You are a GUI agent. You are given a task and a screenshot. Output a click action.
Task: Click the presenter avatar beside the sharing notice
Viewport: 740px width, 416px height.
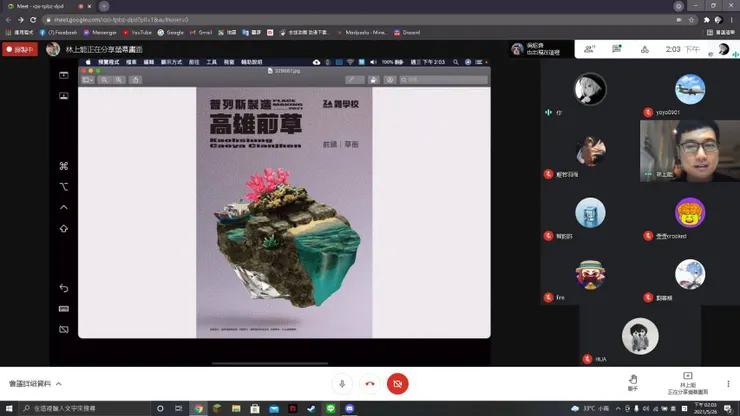click(x=53, y=49)
